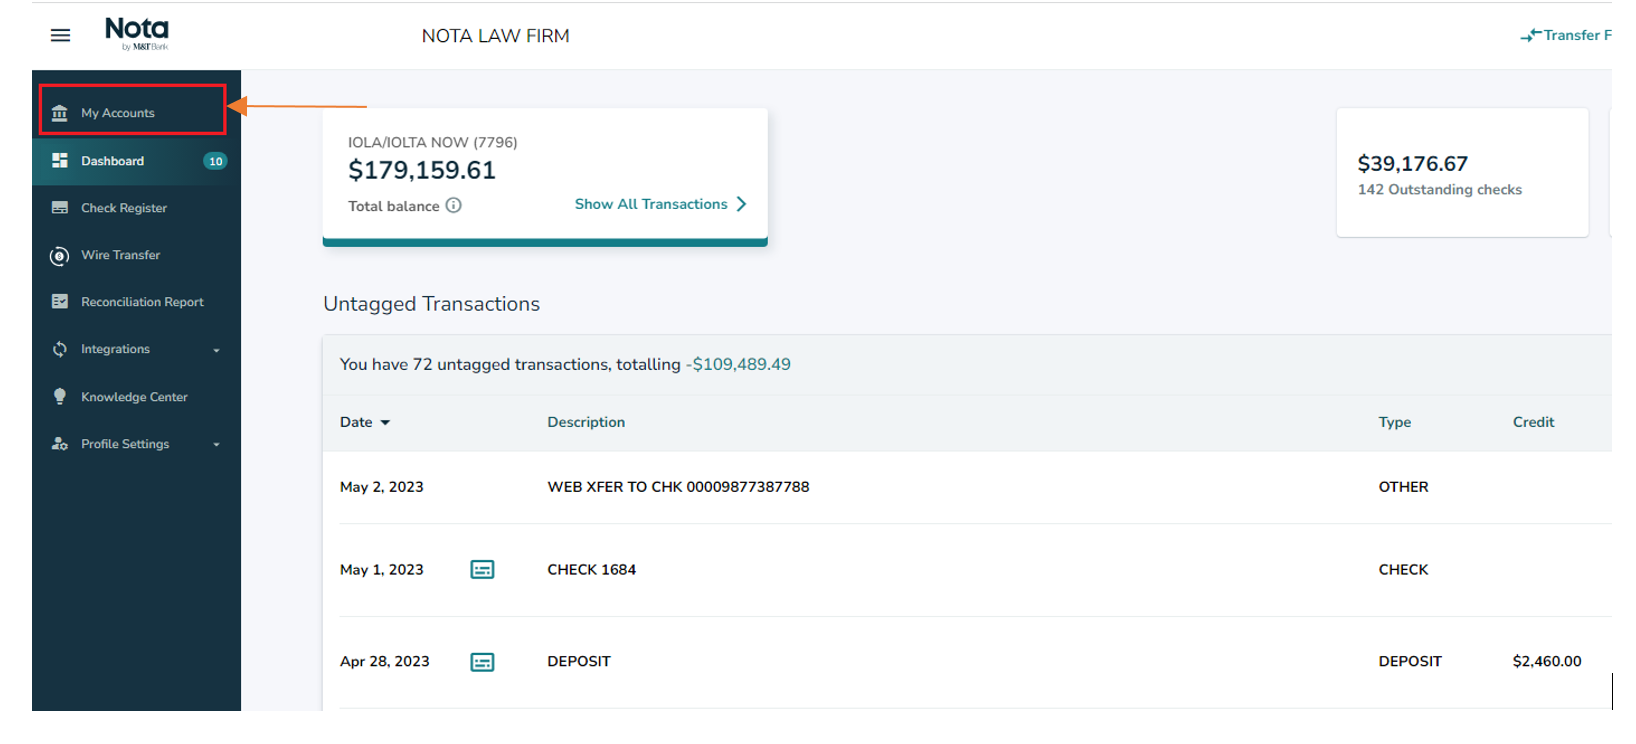Open My Accounts in sidebar
The height and width of the screenshot is (744, 1636).
[118, 113]
